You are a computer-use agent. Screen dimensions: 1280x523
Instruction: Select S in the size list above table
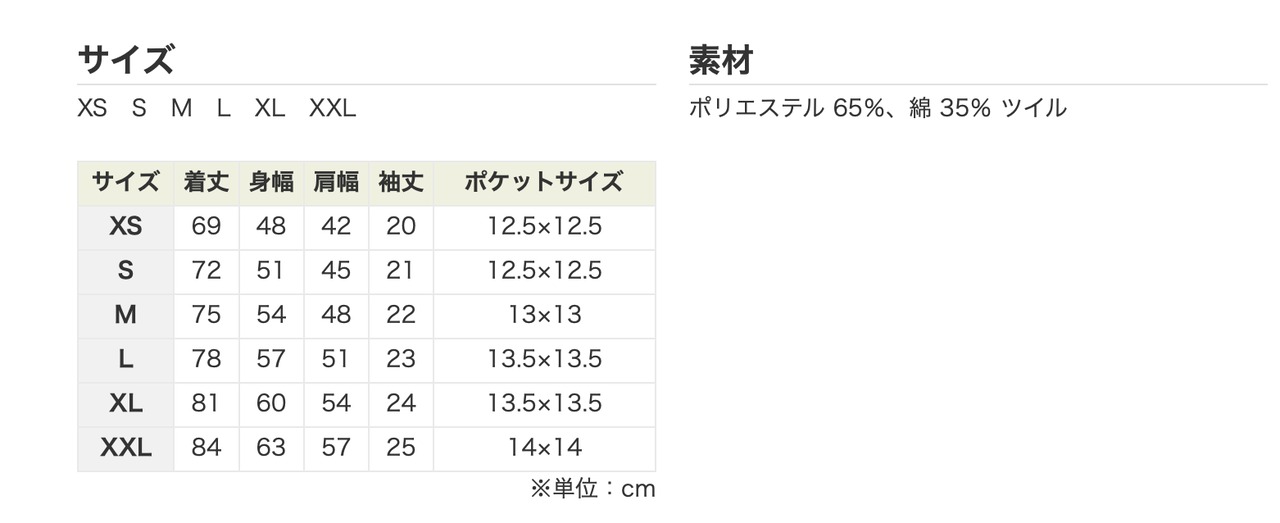(x=139, y=108)
